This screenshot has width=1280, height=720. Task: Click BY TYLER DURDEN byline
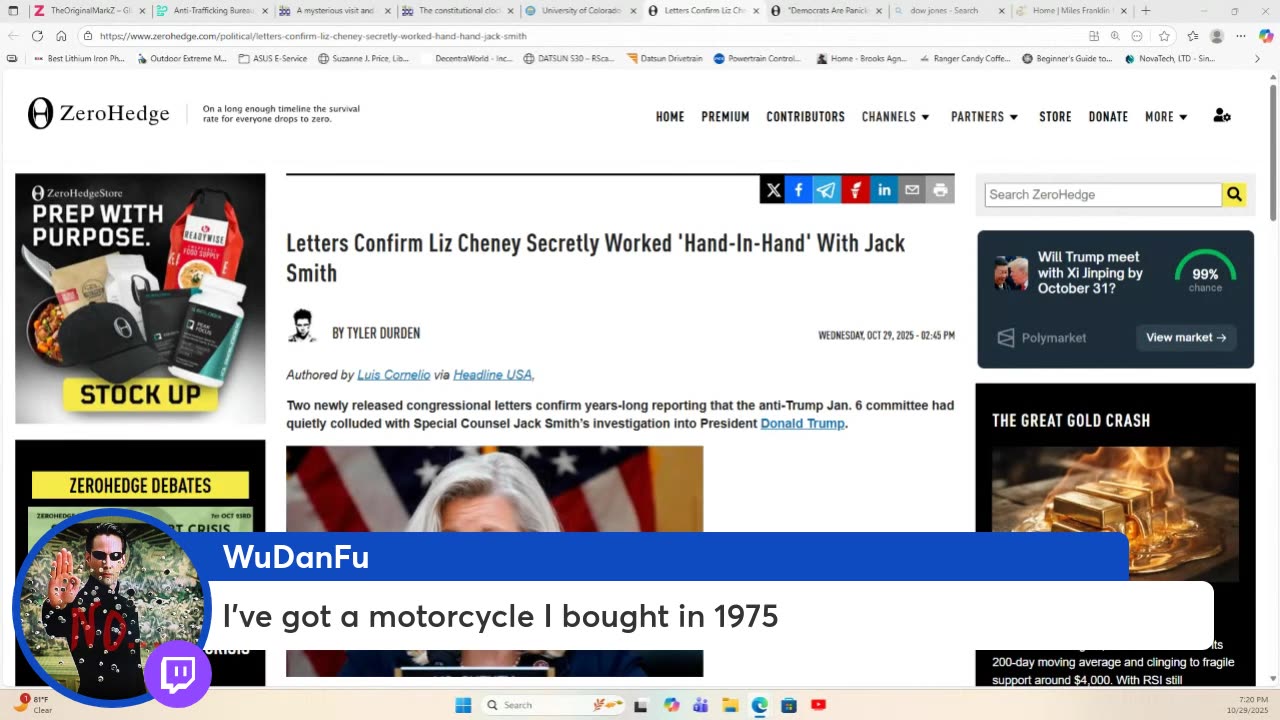[x=376, y=333]
